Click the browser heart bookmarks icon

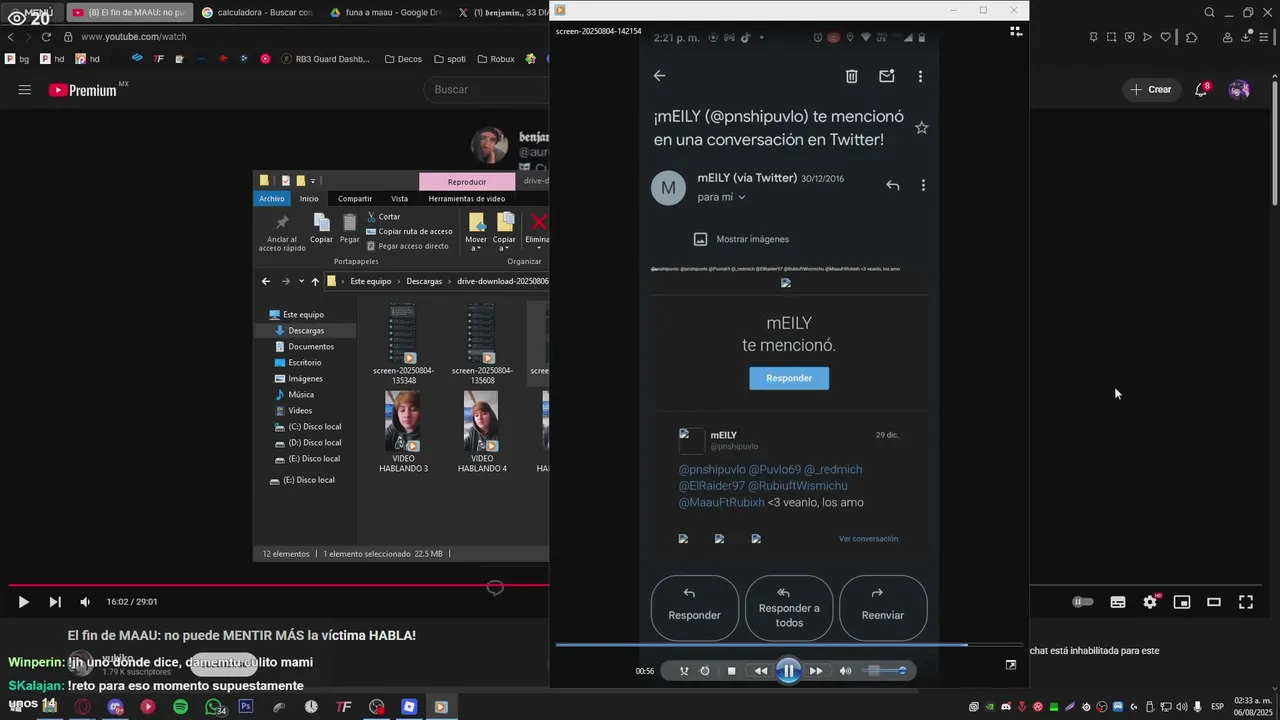pyautogui.click(x=1165, y=37)
